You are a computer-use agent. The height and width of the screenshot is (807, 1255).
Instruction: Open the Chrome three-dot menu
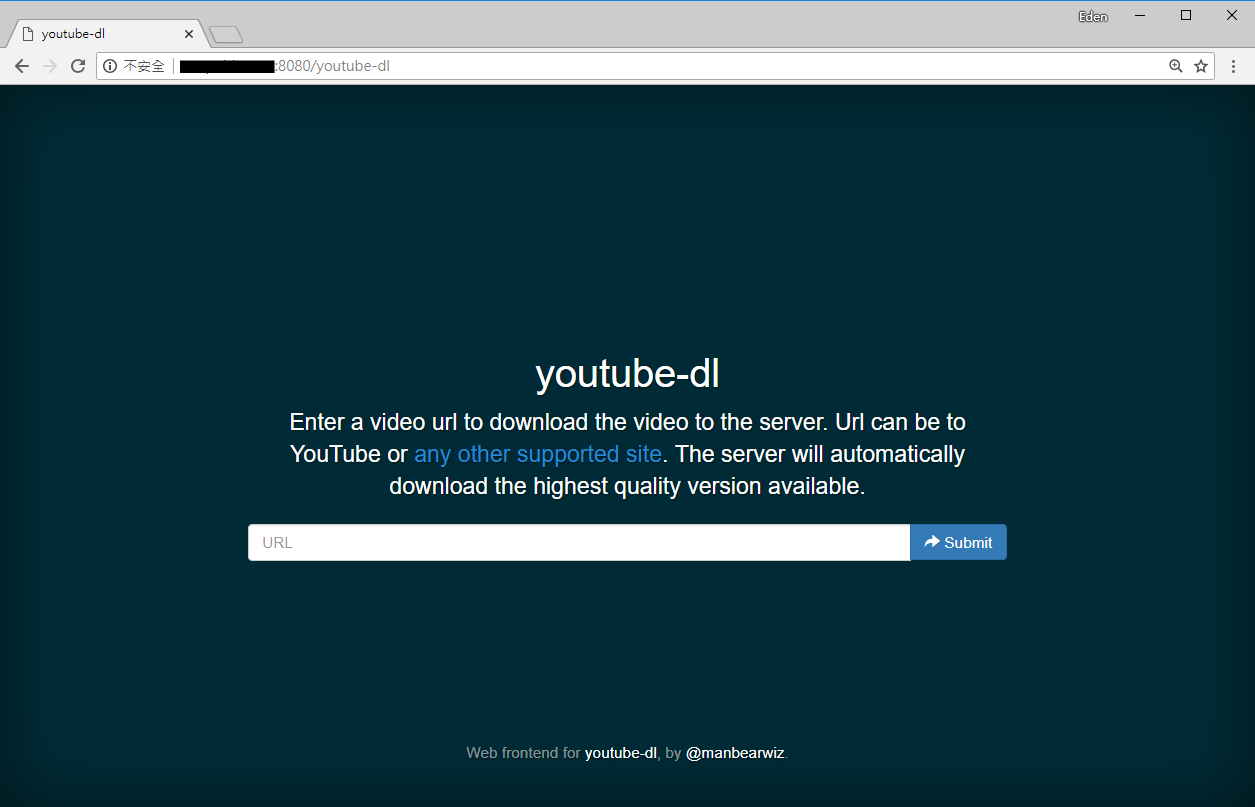[1234, 67]
